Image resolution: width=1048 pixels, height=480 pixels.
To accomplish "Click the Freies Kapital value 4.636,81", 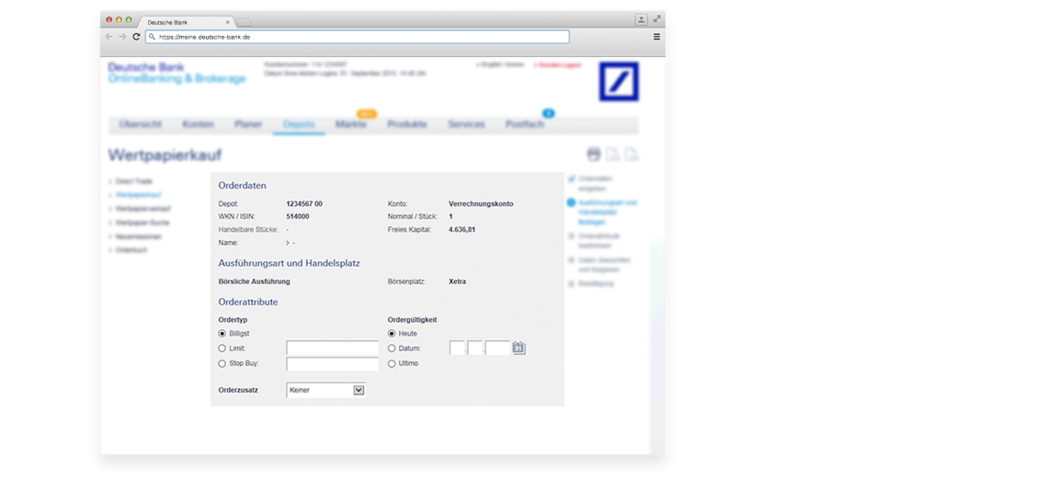I will click(x=462, y=229).
